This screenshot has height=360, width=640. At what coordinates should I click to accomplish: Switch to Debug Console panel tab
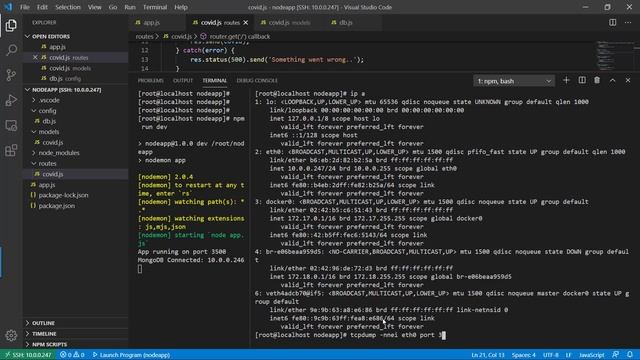[x=257, y=80]
